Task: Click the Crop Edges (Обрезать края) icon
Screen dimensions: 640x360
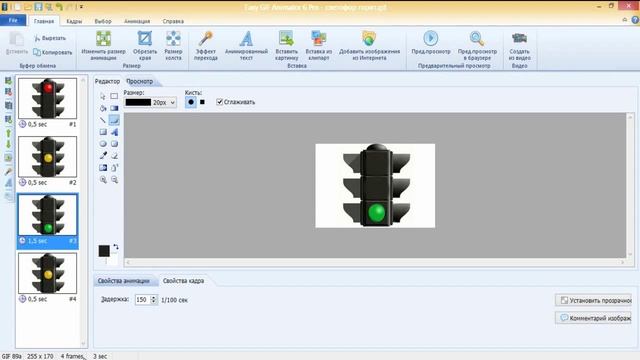Action: (145, 39)
